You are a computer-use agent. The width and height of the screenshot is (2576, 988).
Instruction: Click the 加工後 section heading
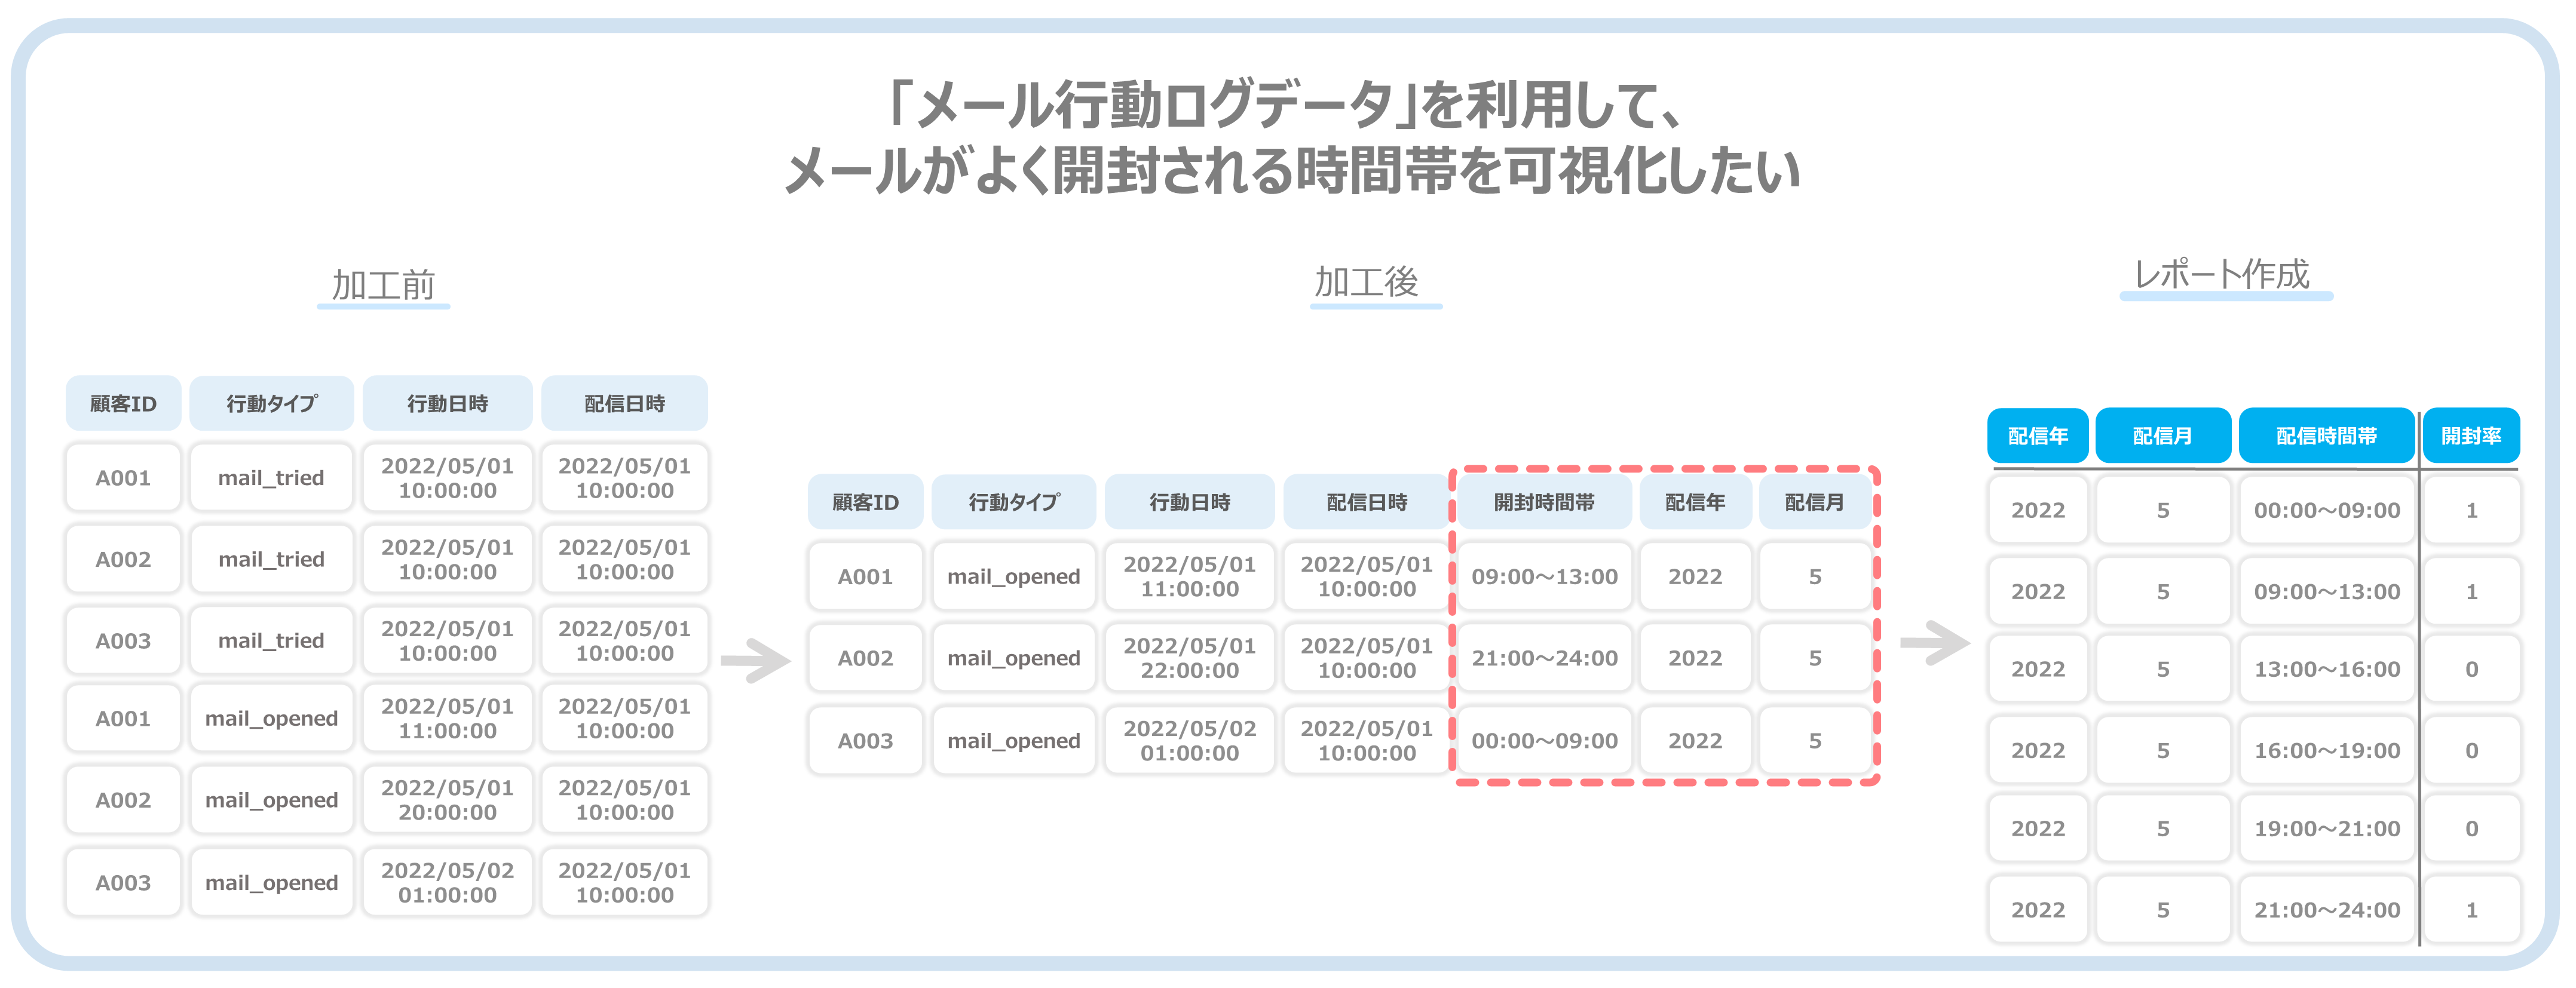[1366, 282]
